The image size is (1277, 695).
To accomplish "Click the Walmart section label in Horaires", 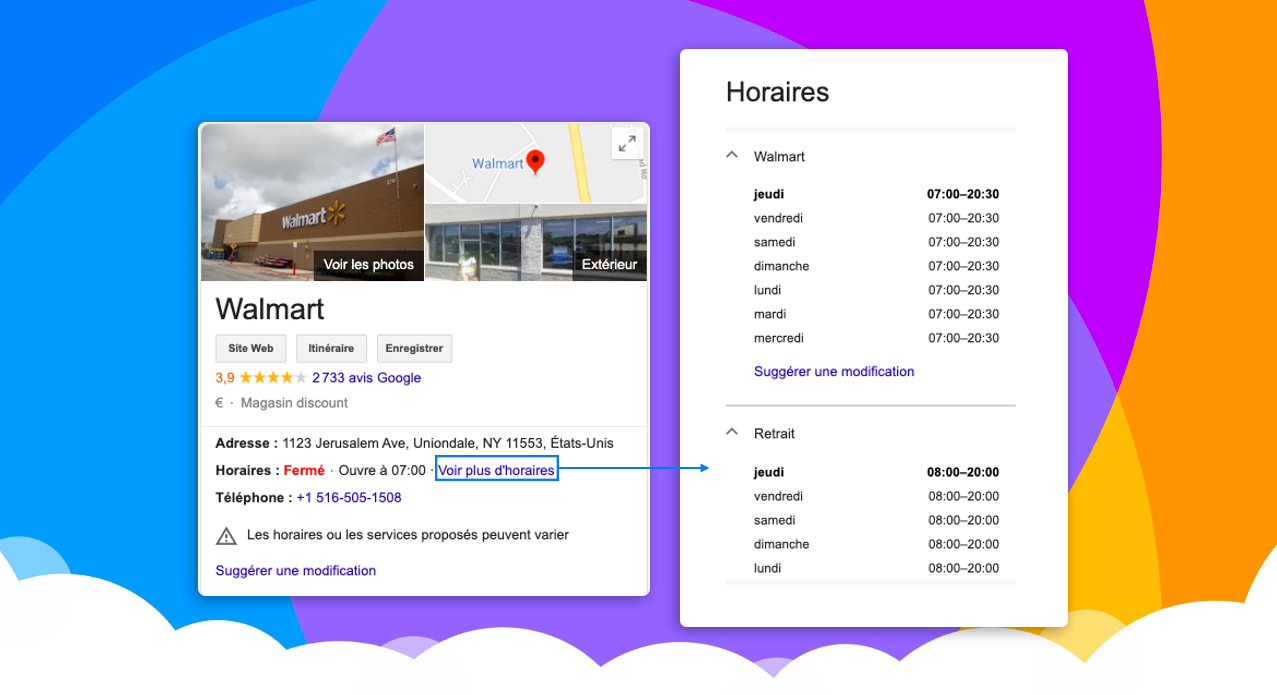I will [x=779, y=156].
